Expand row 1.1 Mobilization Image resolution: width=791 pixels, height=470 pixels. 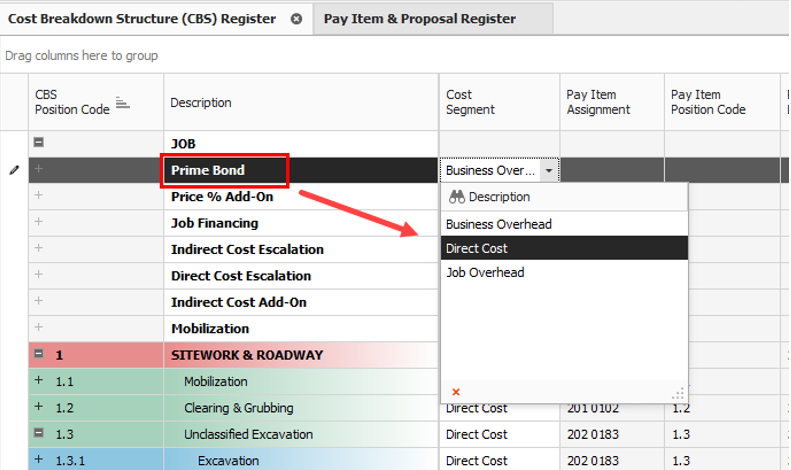pos(38,380)
